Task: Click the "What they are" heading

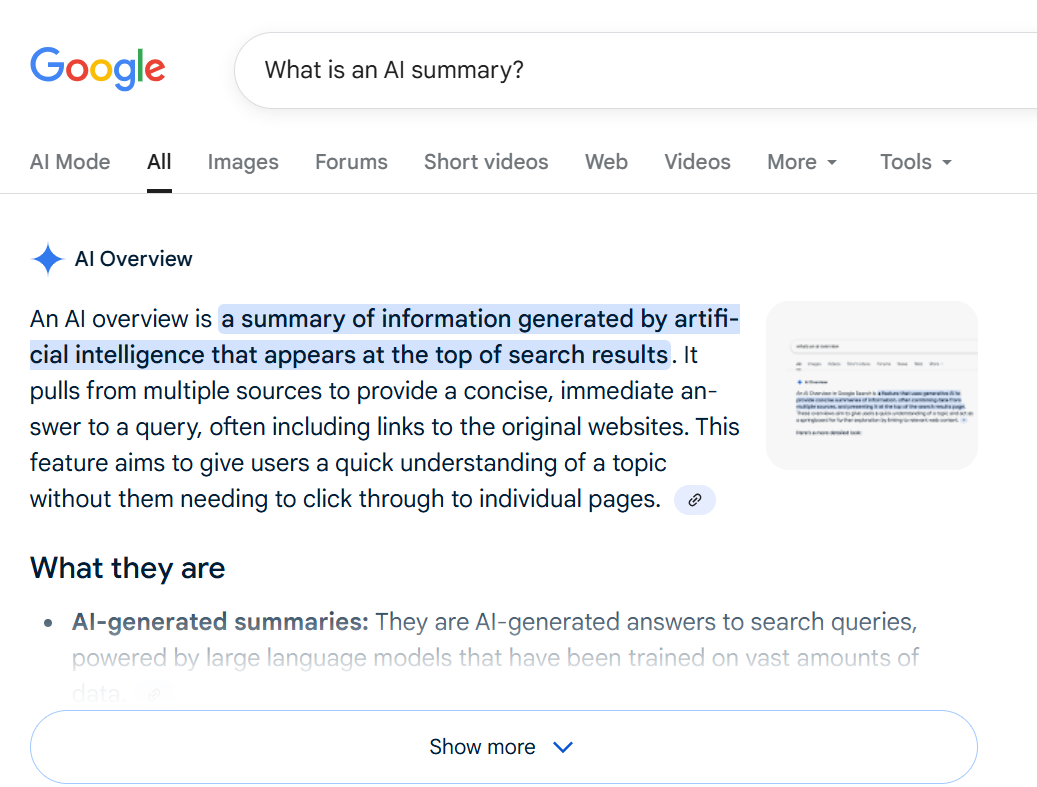Action: [x=128, y=568]
